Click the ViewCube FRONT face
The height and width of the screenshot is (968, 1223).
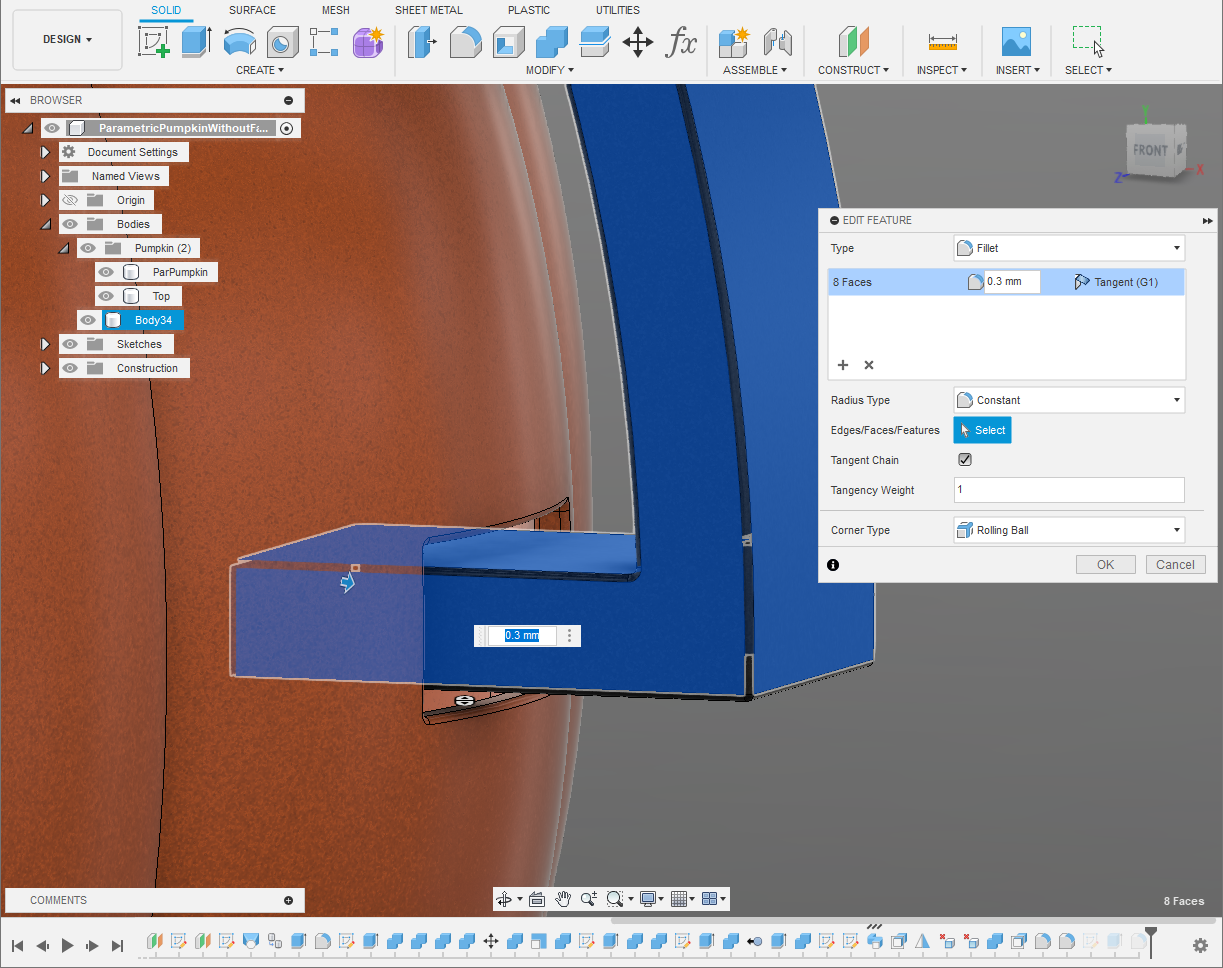[1150, 151]
